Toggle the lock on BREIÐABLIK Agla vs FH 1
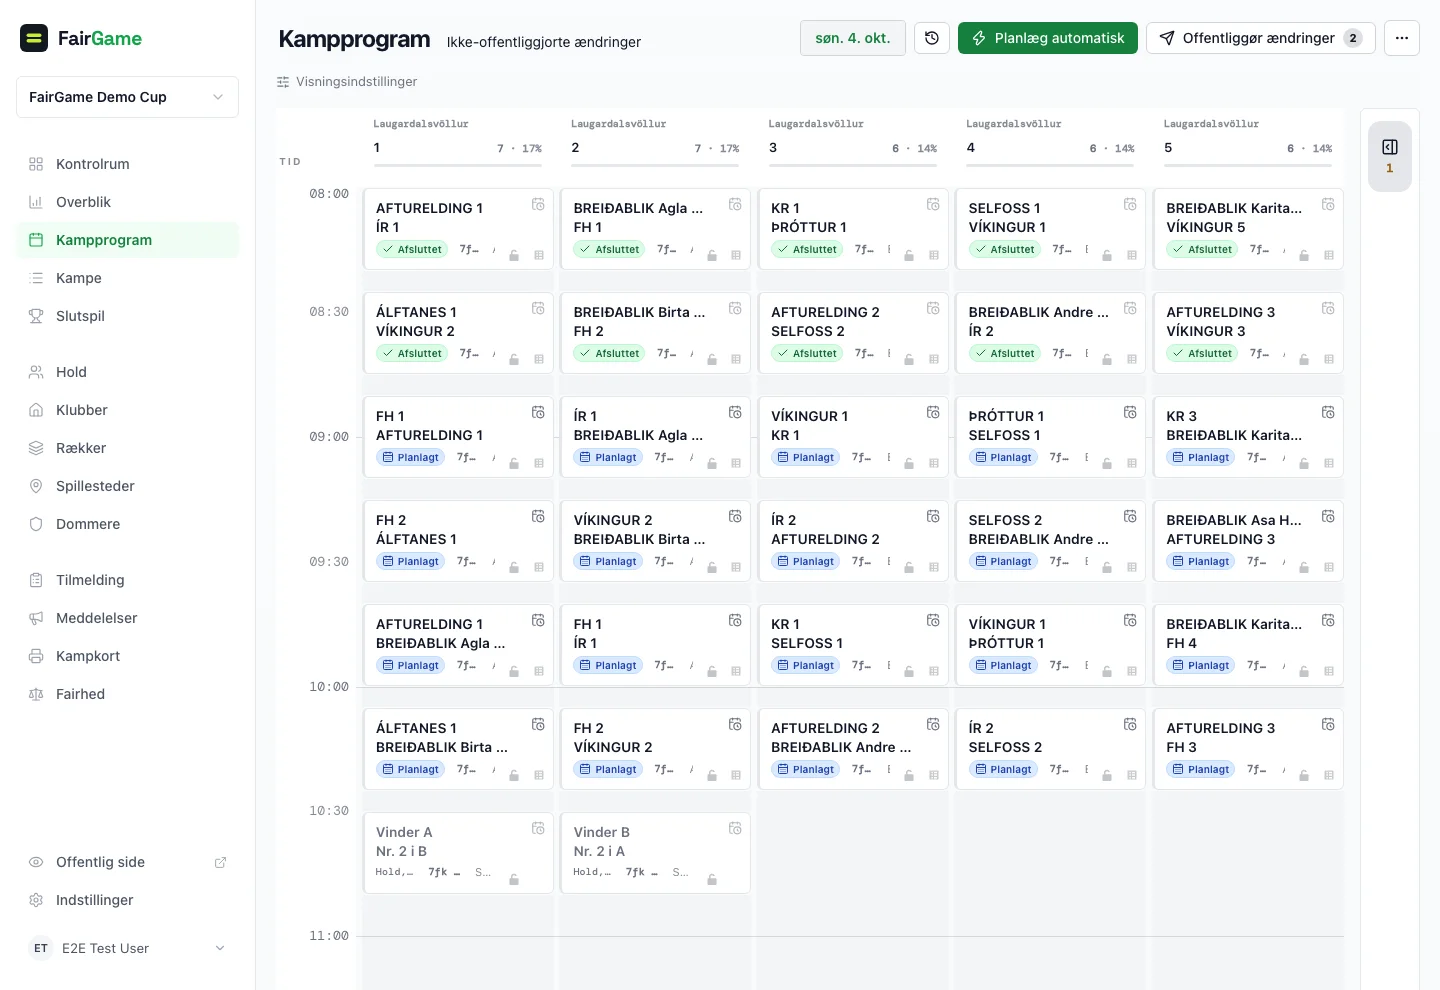The height and width of the screenshot is (990, 1440). (x=712, y=255)
